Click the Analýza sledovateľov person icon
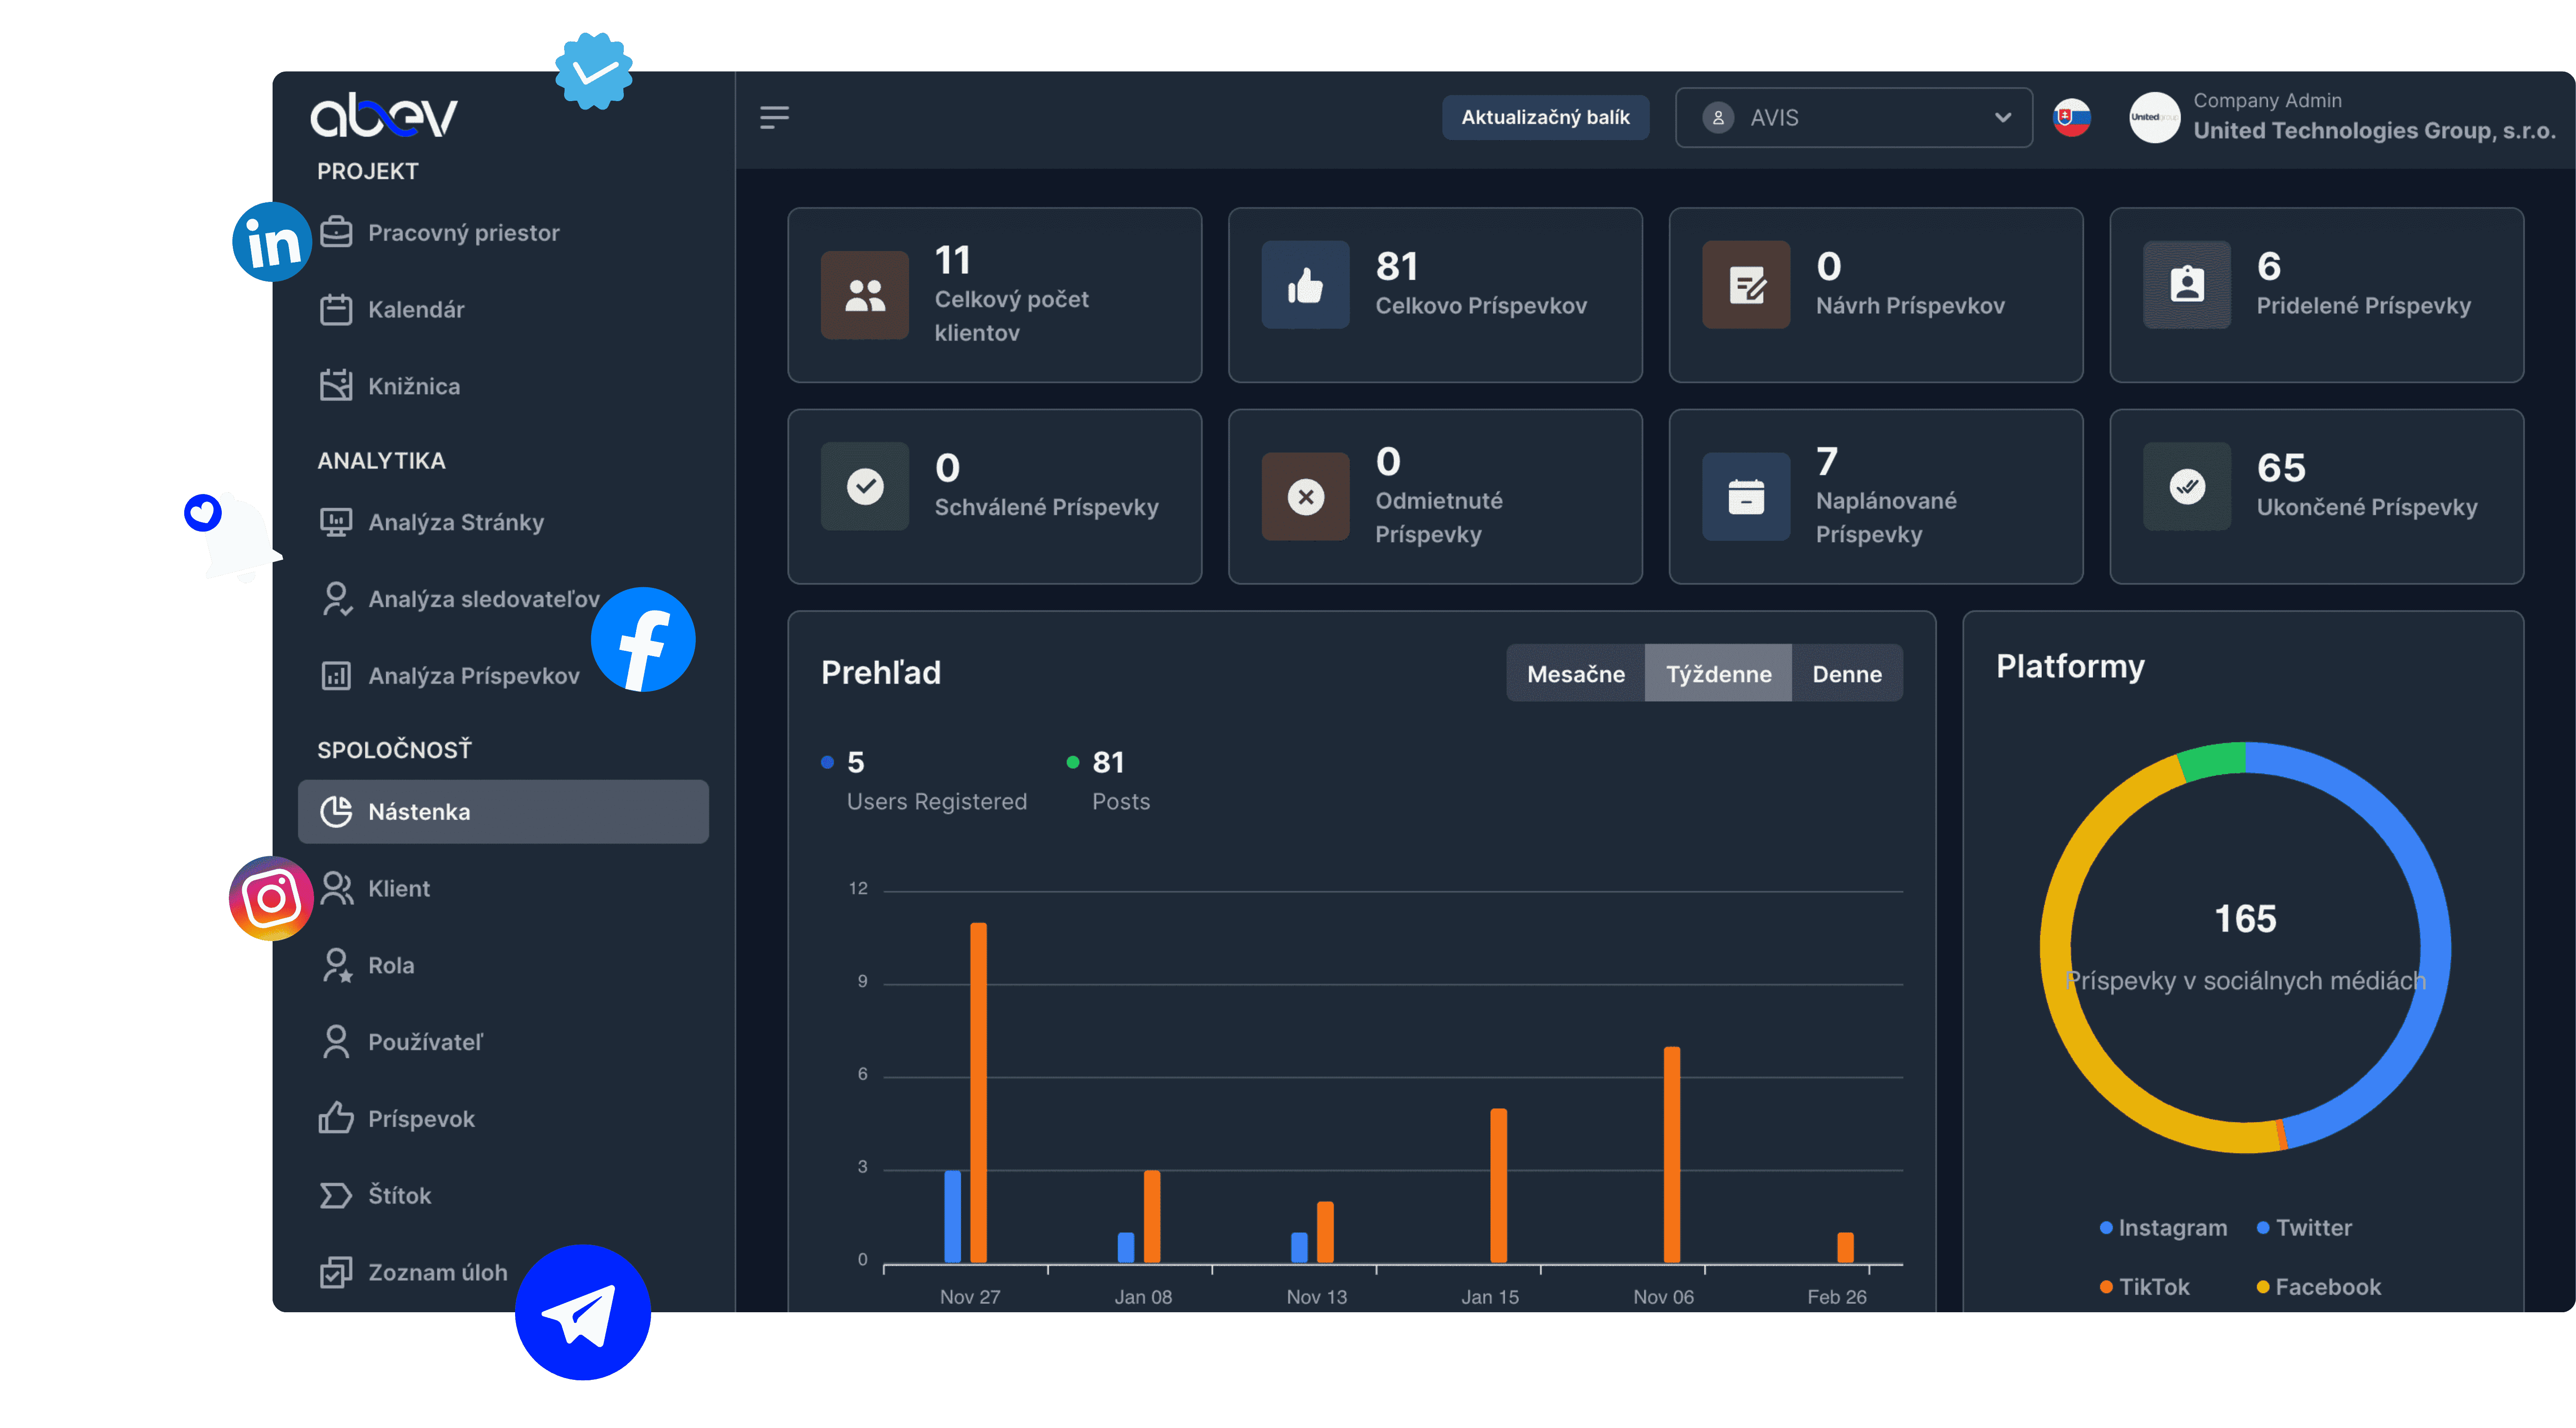 (x=336, y=599)
